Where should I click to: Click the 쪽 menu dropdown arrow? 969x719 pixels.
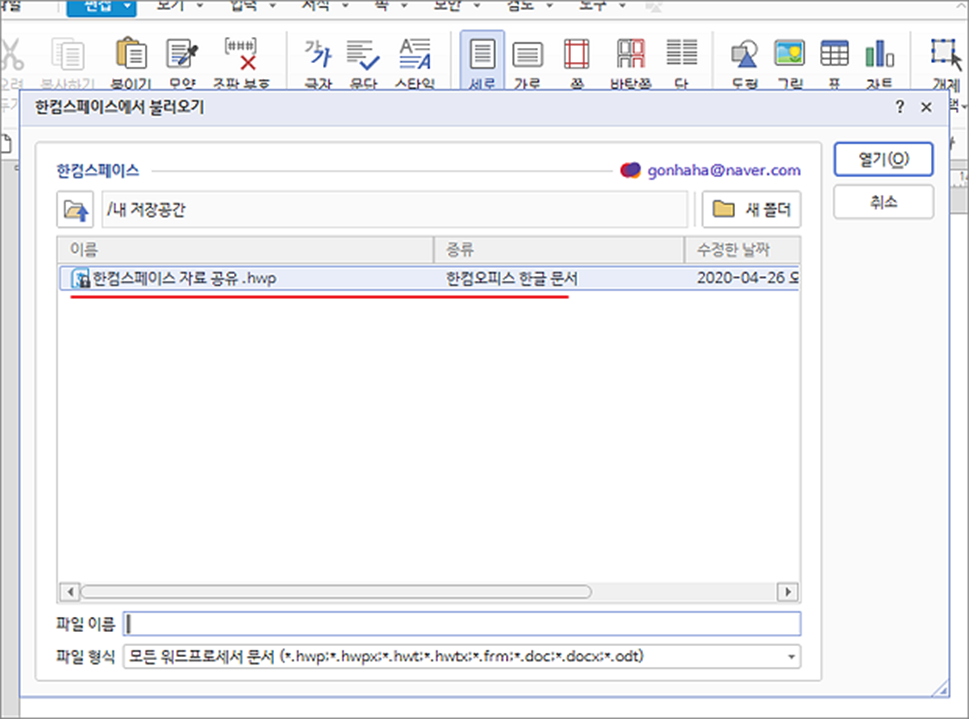pyautogui.click(x=404, y=6)
